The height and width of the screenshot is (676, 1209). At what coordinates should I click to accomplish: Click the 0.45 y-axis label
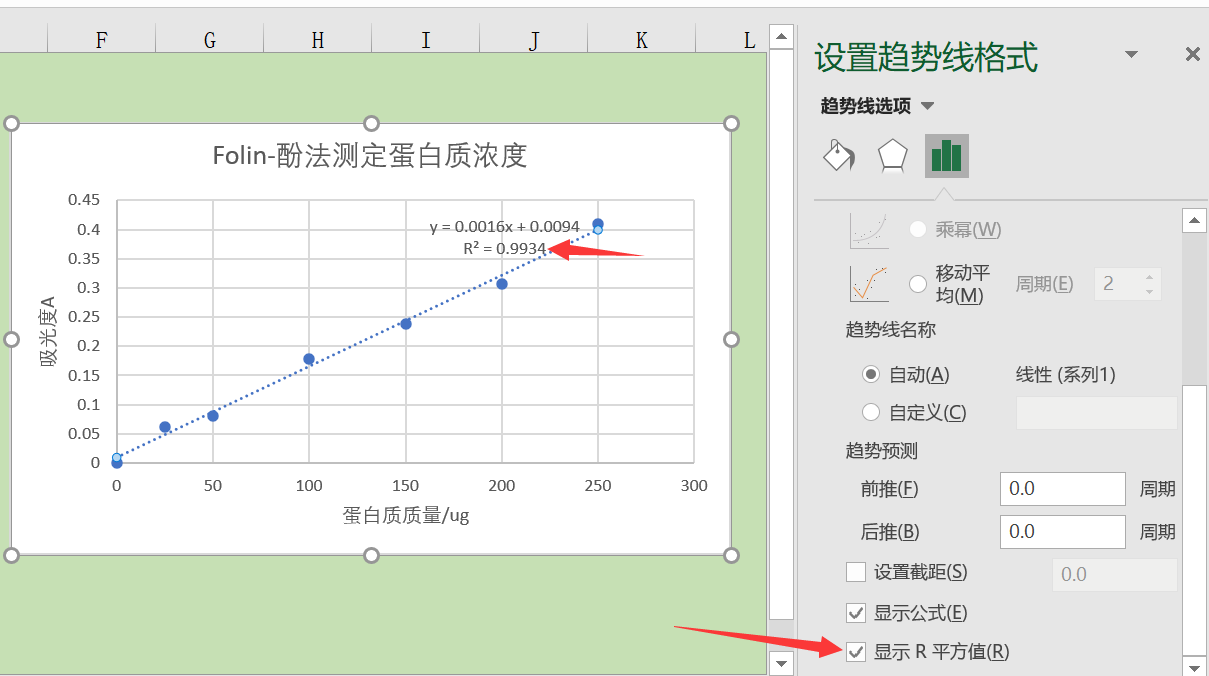click(84, 200)
